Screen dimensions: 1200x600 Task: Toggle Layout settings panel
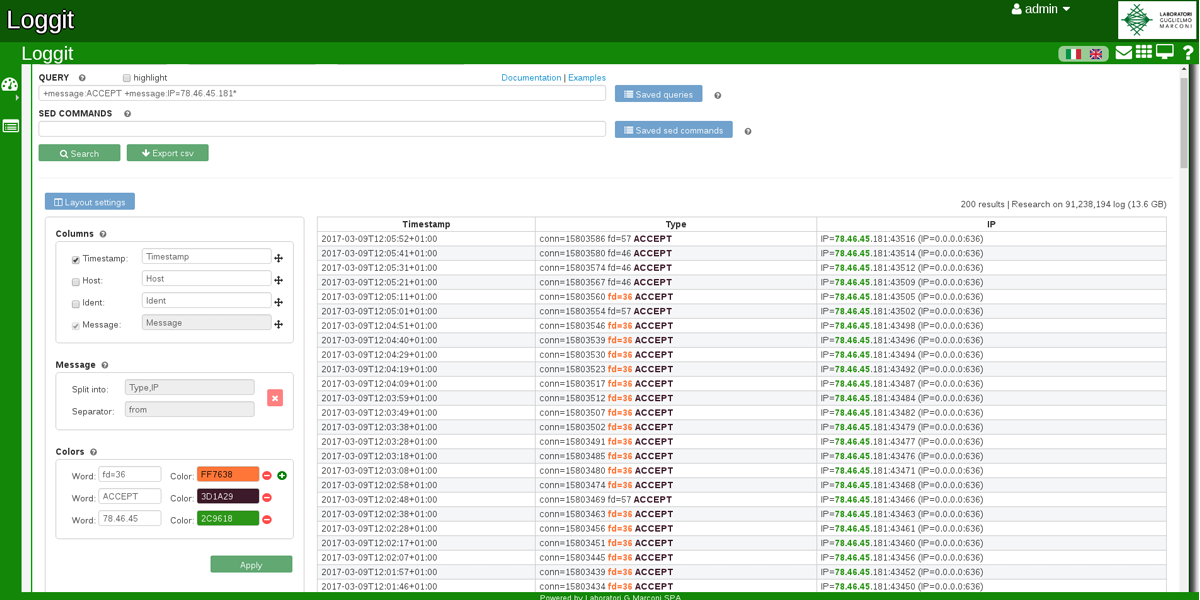pos(90,202)
